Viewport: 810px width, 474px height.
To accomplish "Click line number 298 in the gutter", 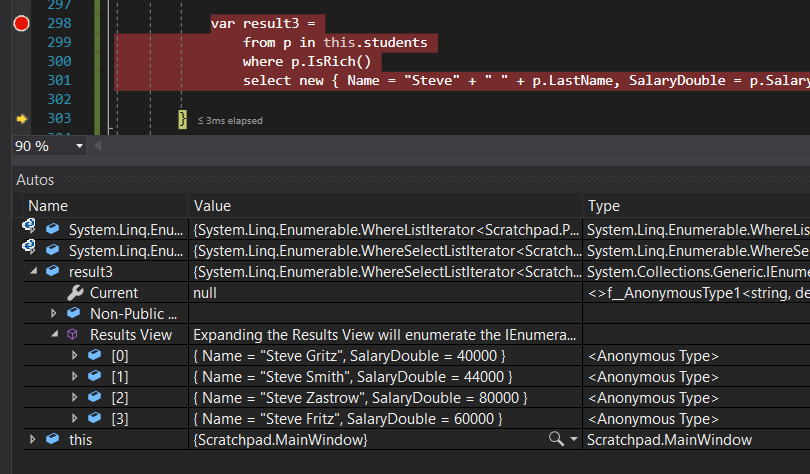I will coord(59,23).
